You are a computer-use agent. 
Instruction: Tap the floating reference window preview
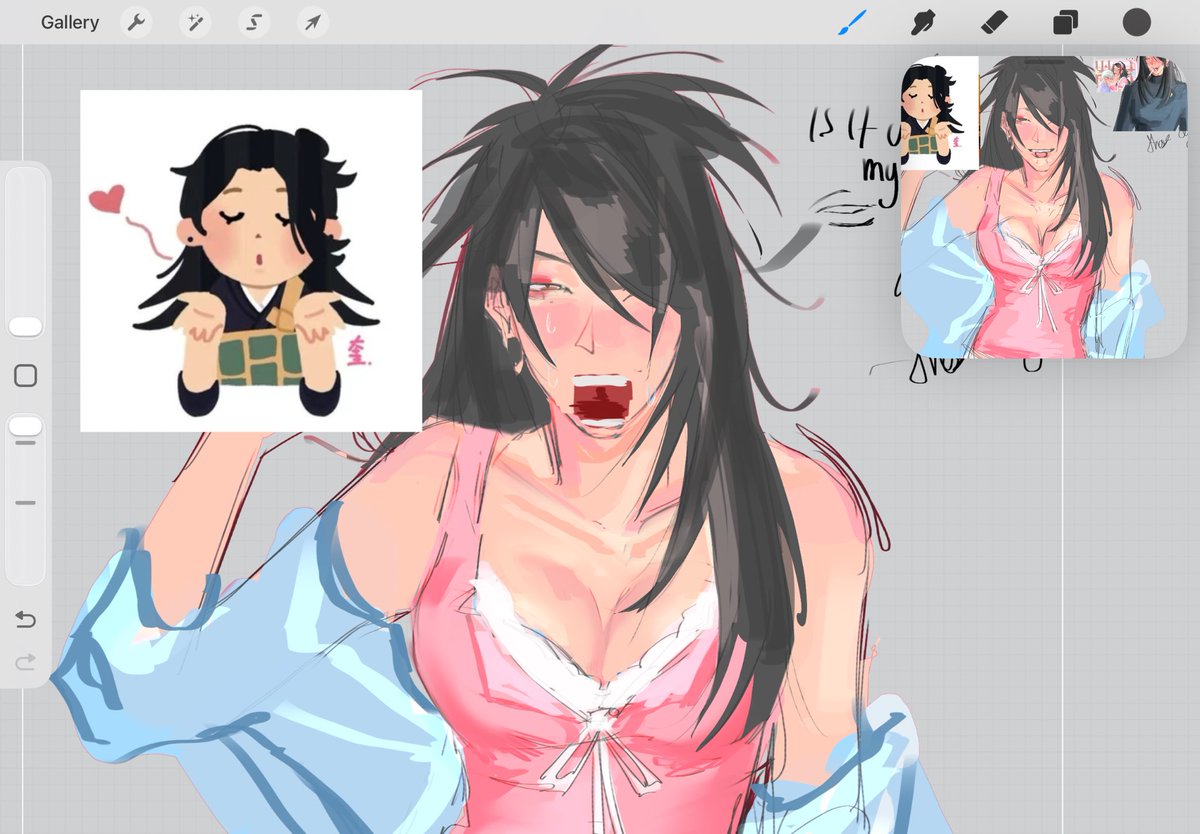click(x=1044, y=207)
